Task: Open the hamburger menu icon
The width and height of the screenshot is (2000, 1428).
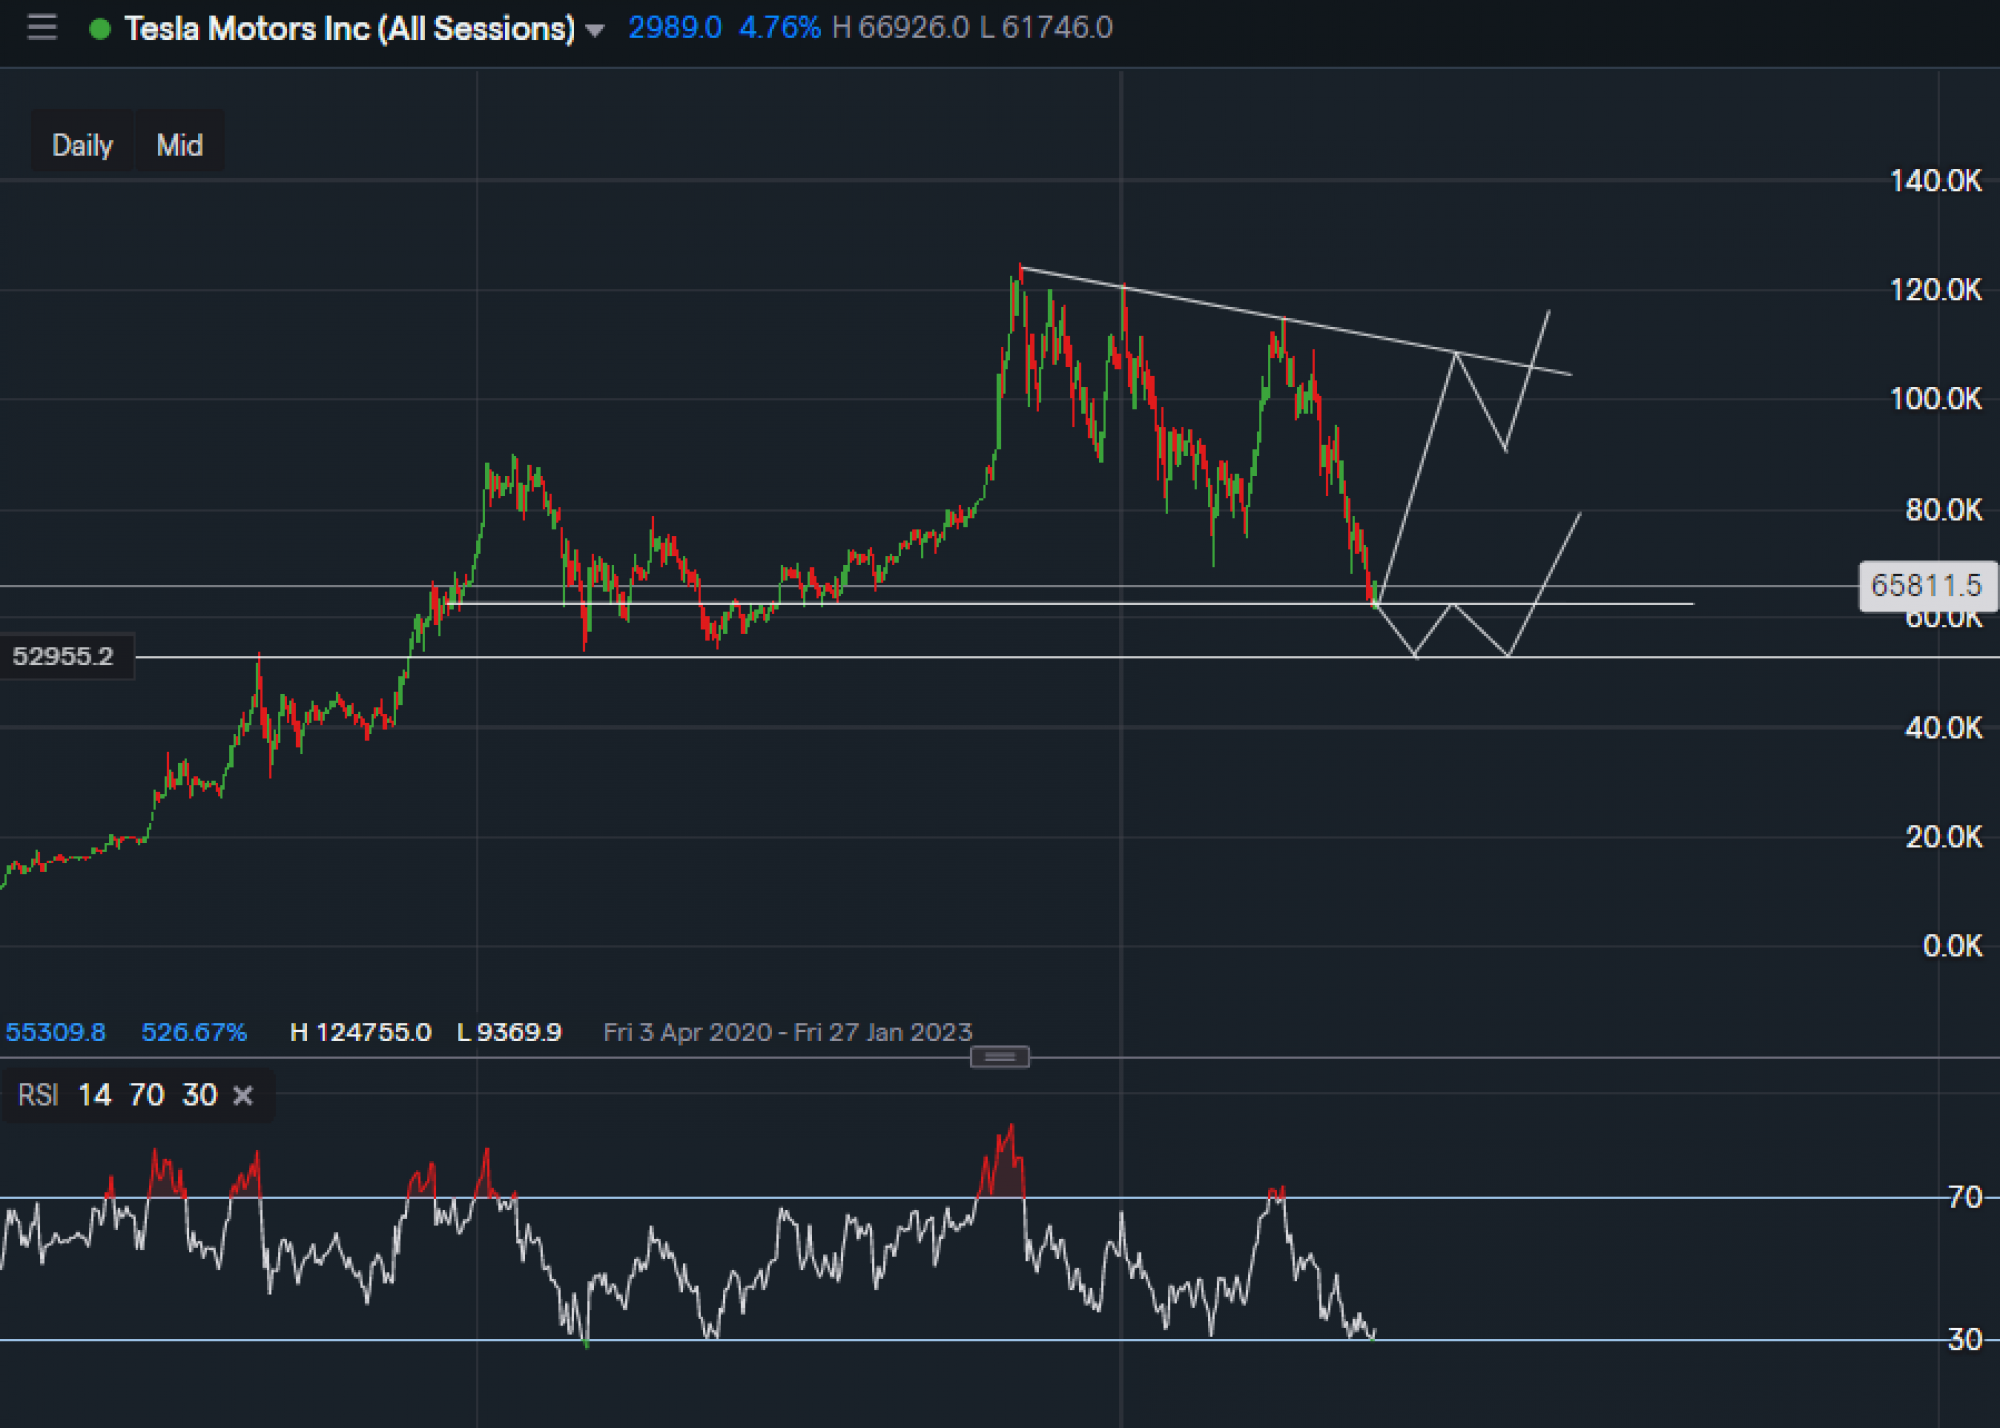Action: [41, 27]
